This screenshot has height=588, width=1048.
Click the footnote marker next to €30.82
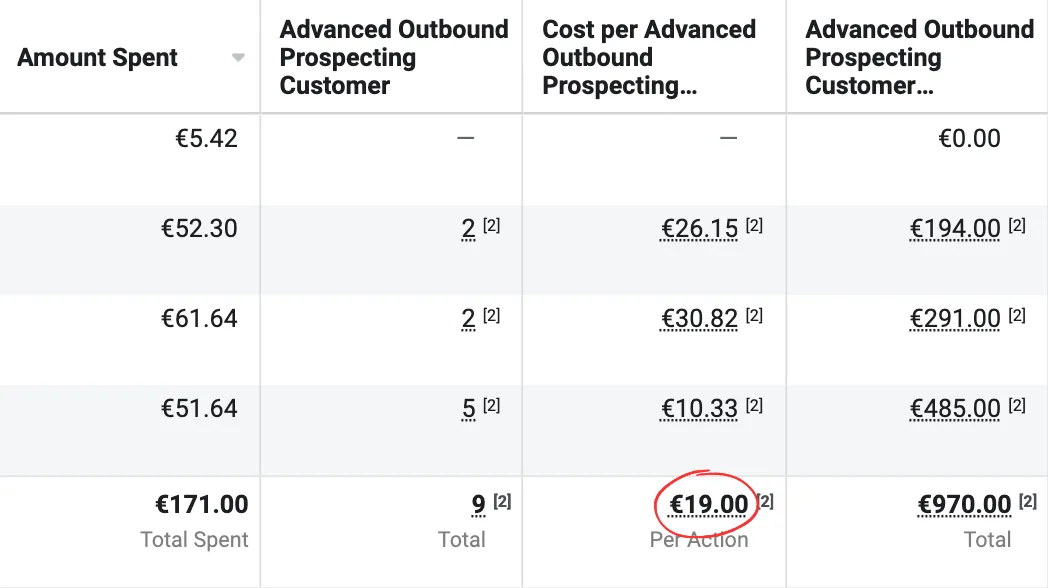tap(755, 316)
